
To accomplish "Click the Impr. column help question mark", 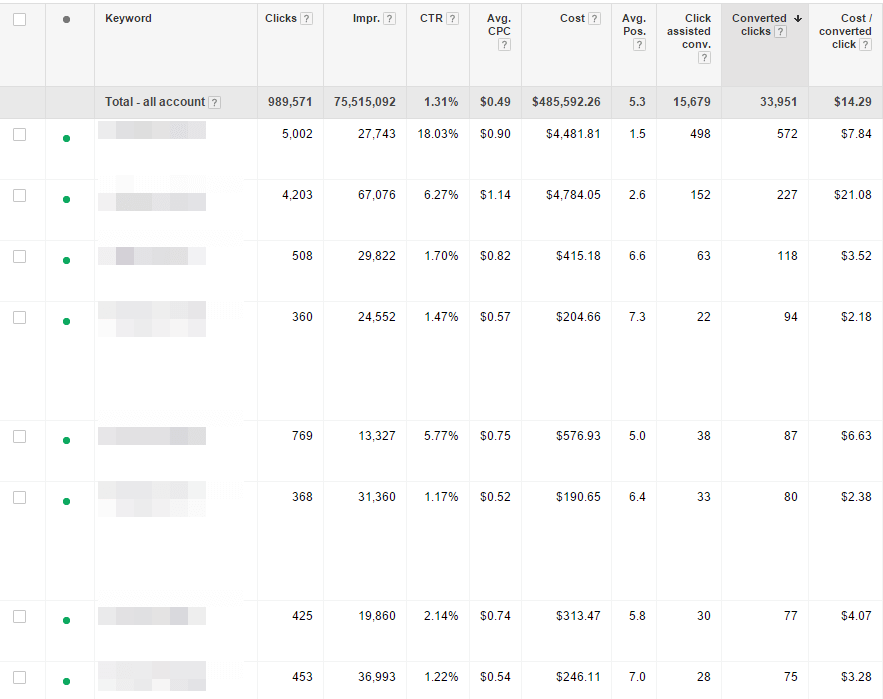I will tap(389, 19).
